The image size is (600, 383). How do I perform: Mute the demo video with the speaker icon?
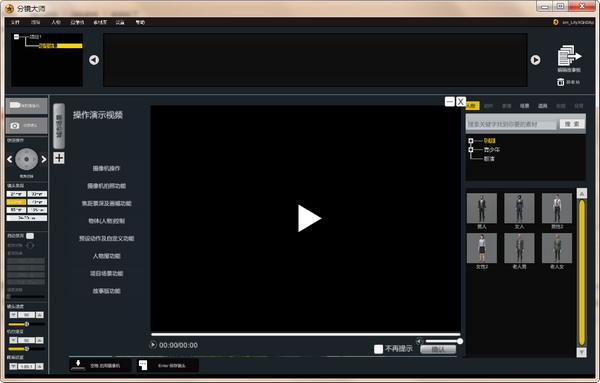[x=419, y=341]
